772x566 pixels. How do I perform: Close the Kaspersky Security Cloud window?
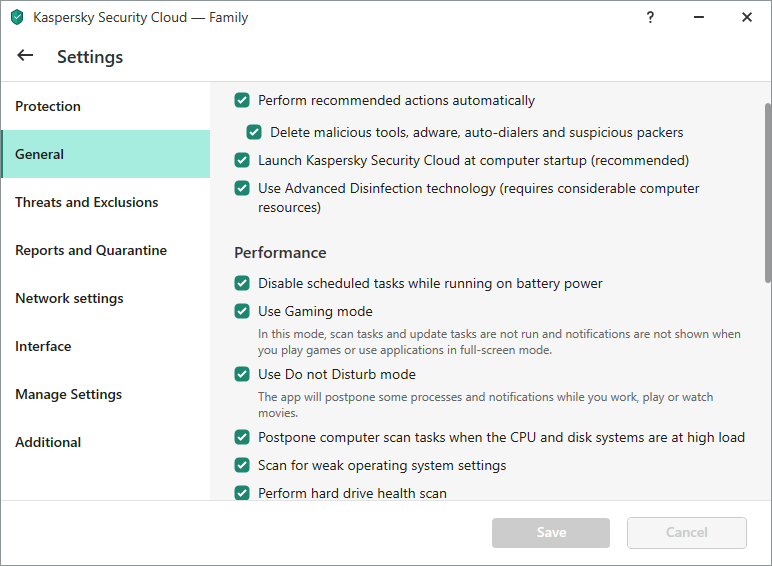[x=747, y=17]
